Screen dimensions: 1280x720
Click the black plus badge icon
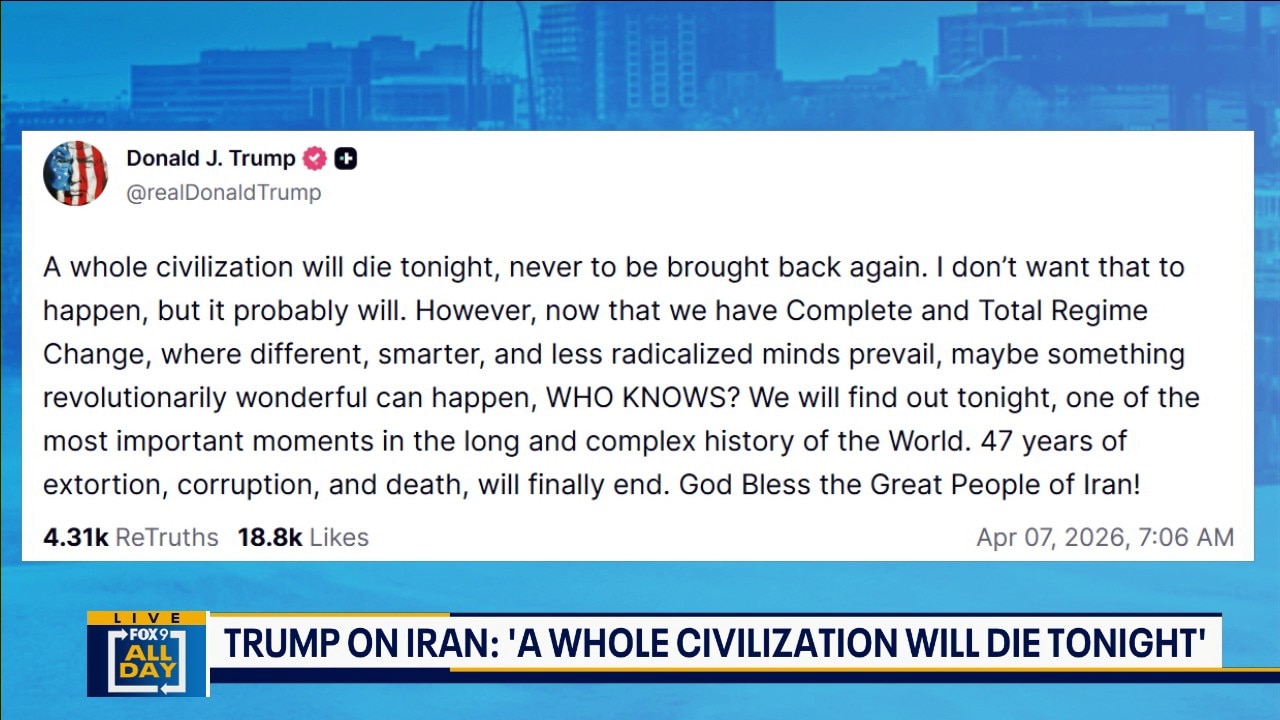tap(346, 158)
